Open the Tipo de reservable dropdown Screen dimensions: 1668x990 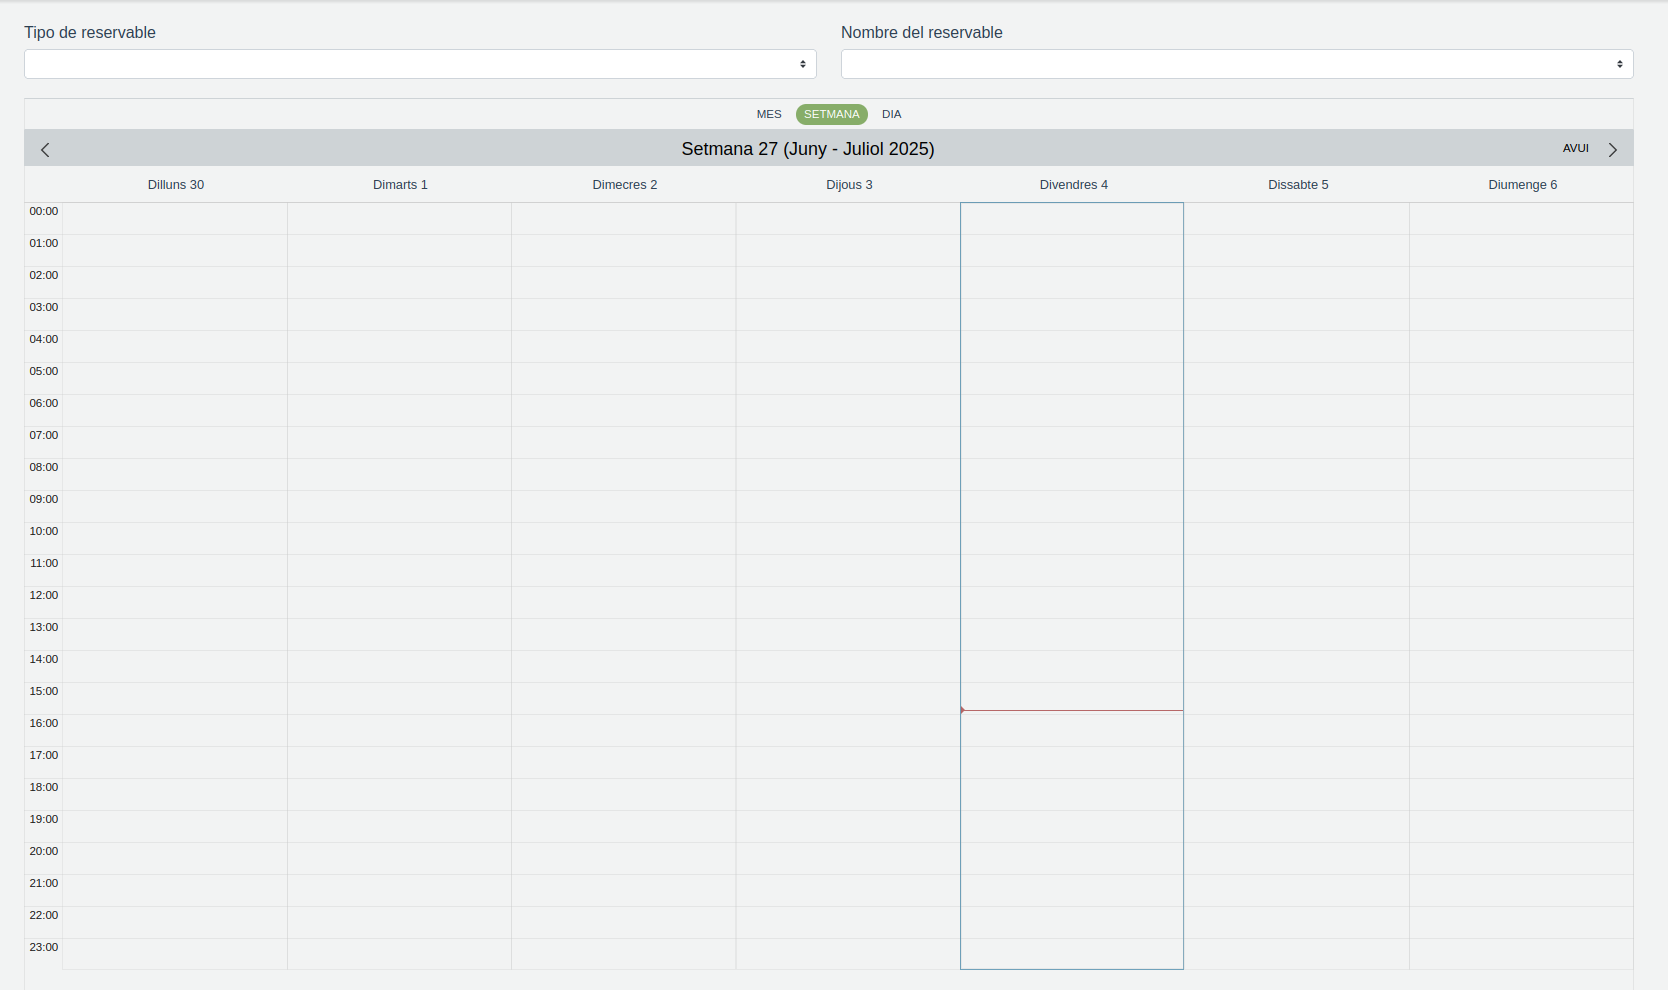pyautogui.click(x=420, y=64)
